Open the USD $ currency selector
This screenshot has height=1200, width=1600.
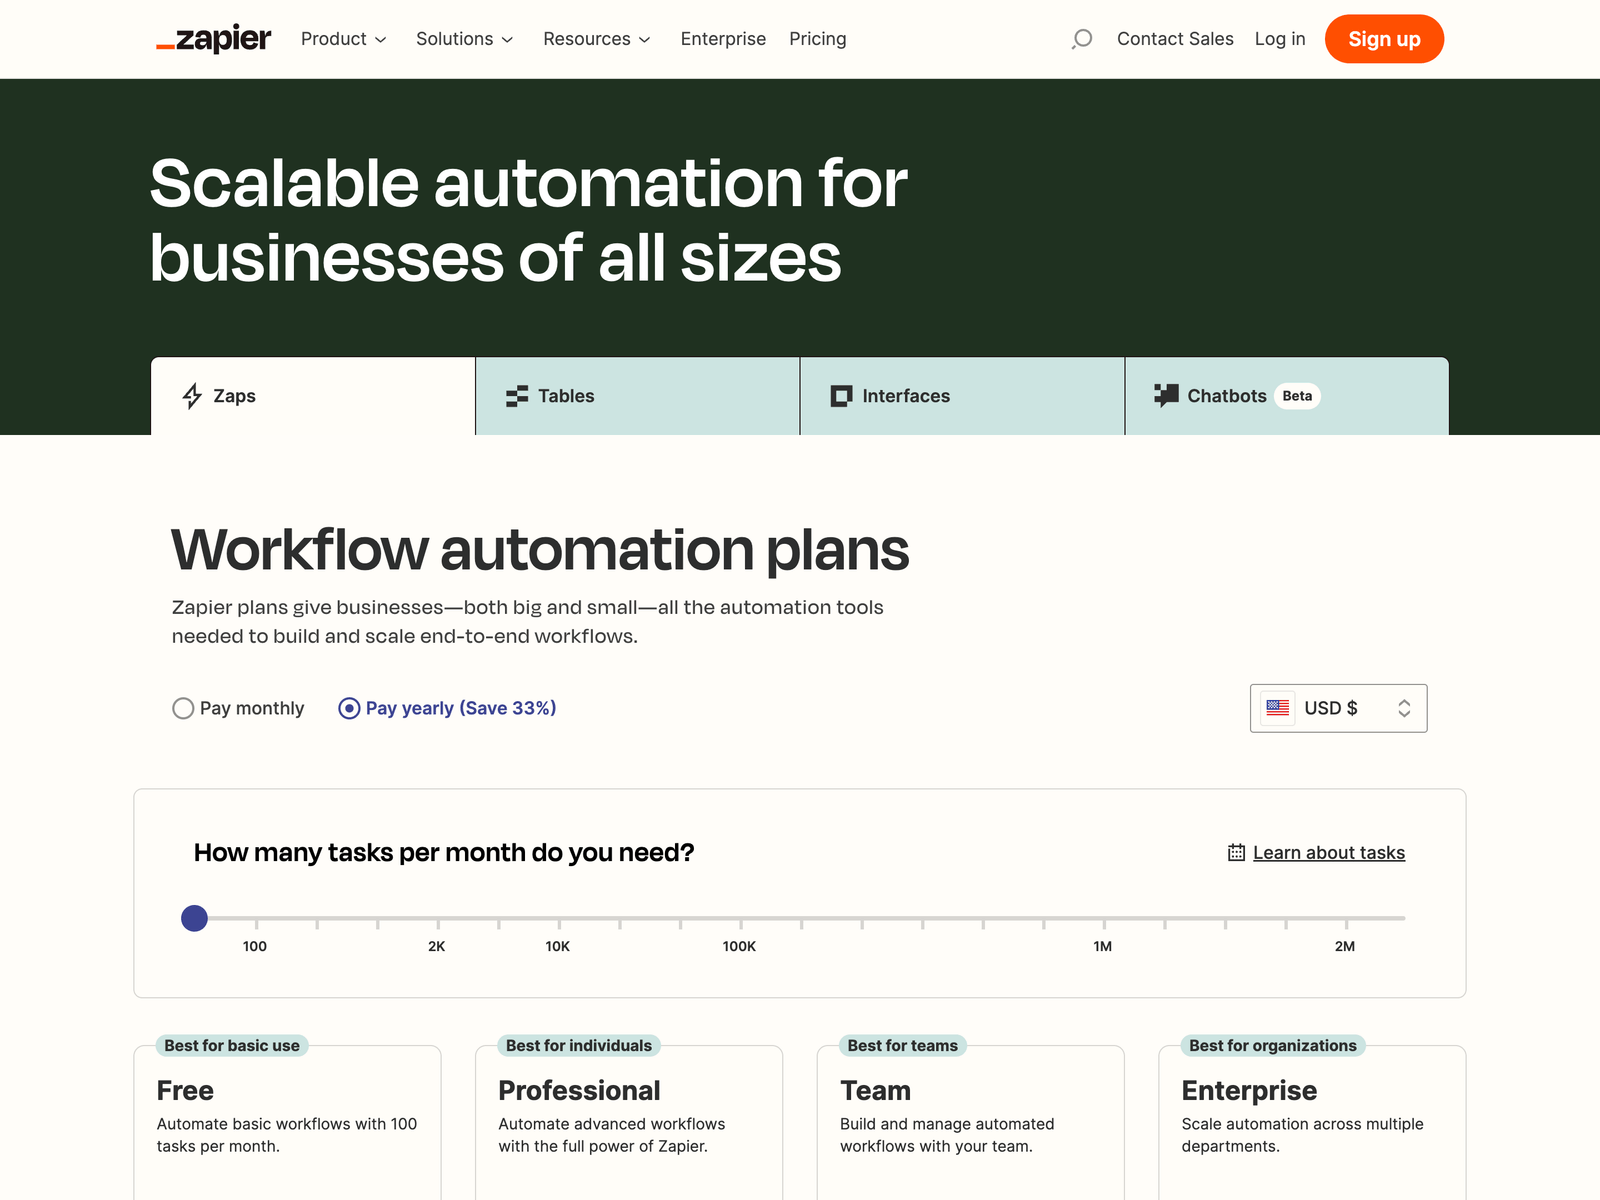(1338, 708)
